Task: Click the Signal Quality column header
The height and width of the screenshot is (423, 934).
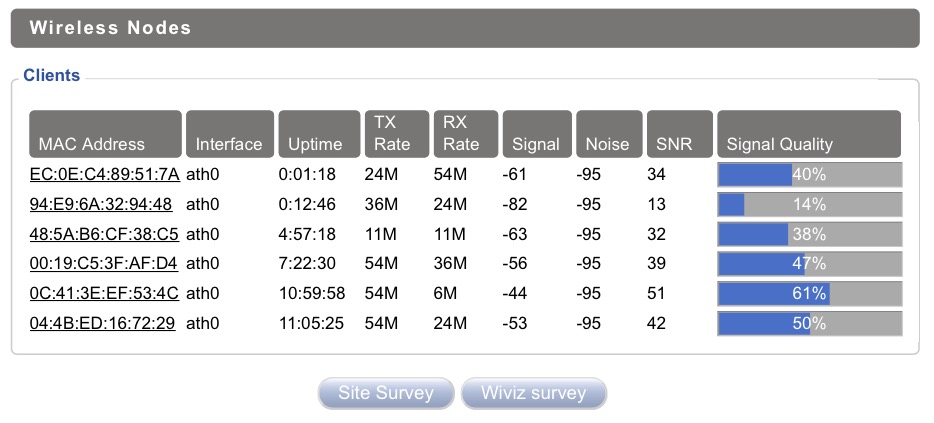Action: tap(809, 134)
